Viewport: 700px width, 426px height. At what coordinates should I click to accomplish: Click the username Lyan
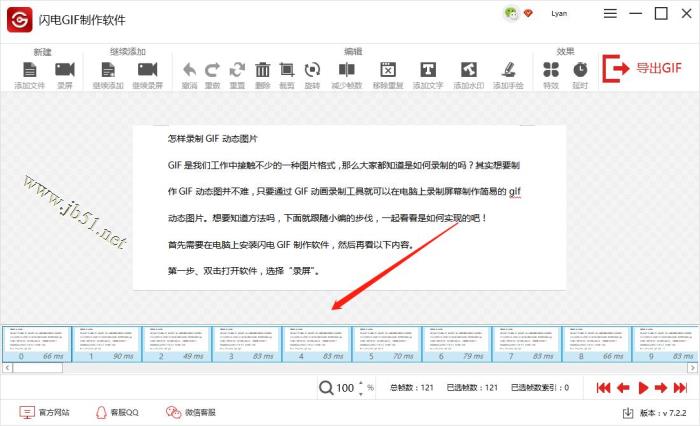click(x=559, y=13)
